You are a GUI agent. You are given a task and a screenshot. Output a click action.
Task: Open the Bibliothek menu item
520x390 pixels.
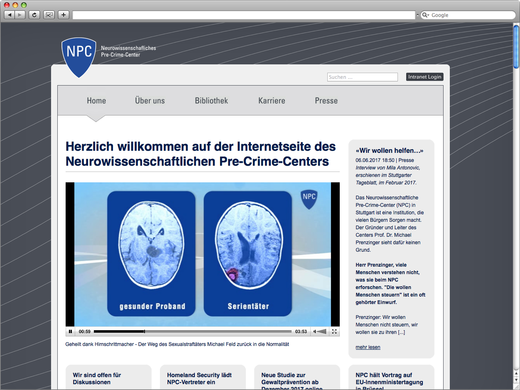[211, 101]
